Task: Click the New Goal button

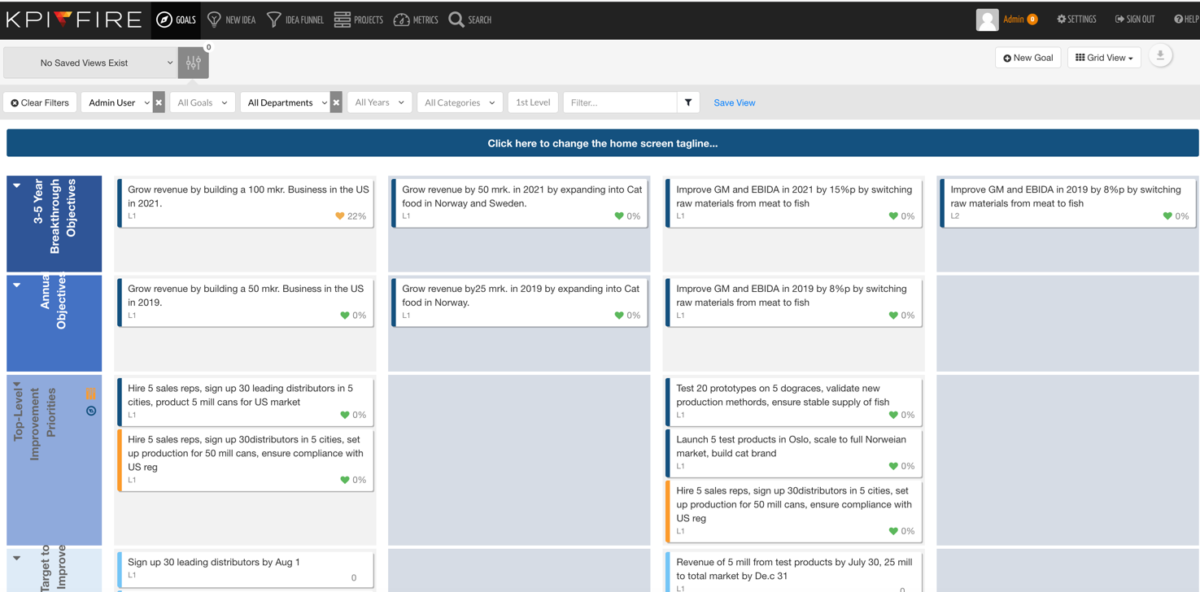Action: [1028, 58]
